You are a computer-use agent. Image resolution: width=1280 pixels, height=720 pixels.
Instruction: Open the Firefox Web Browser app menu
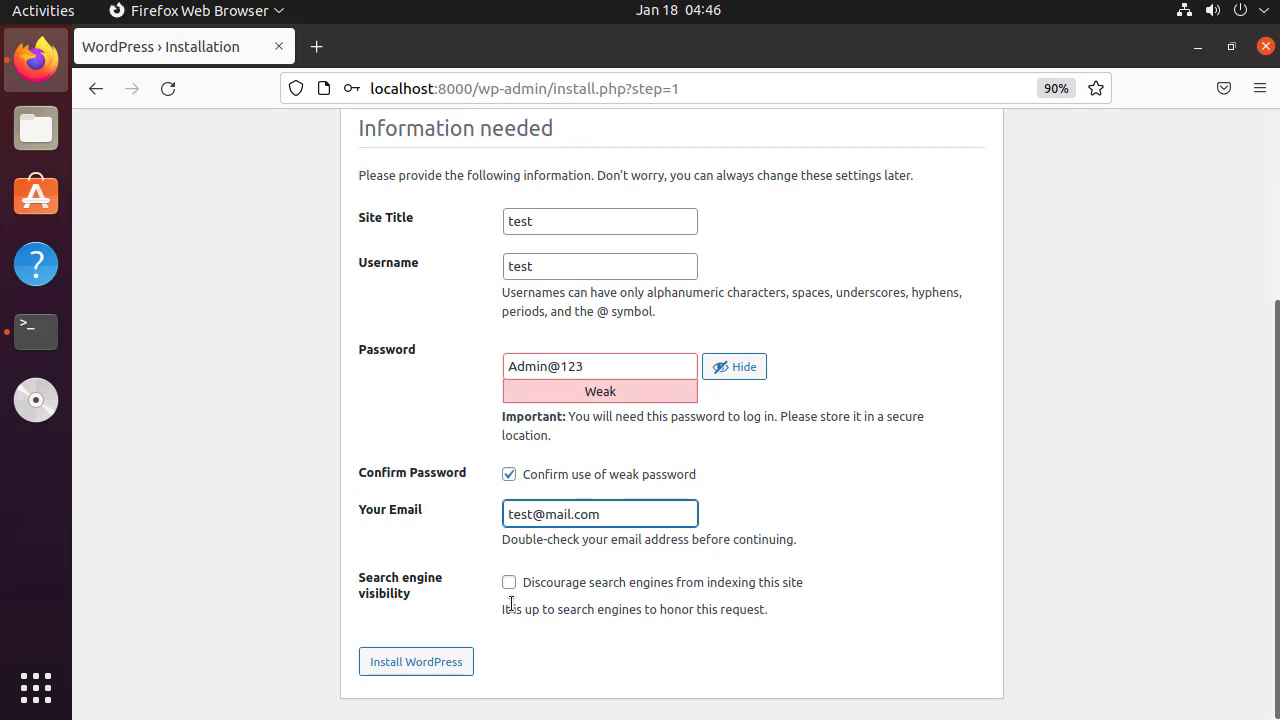[x=196, y=10]
